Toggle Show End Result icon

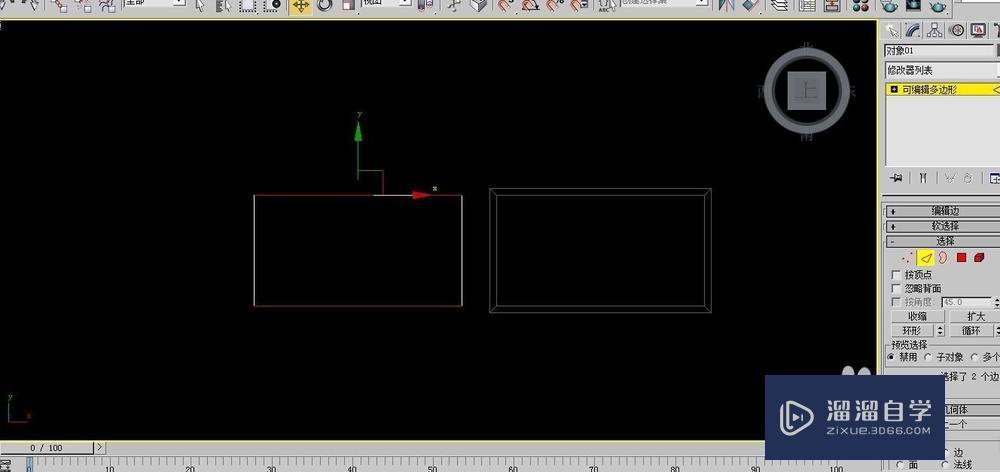922,178
